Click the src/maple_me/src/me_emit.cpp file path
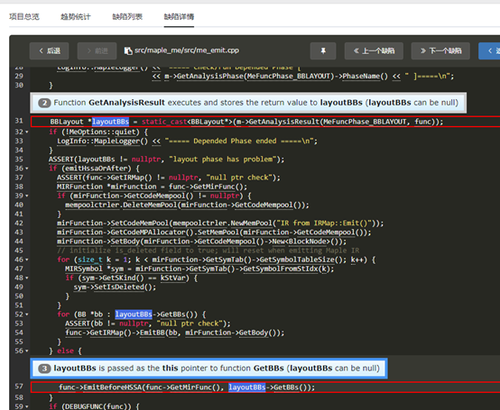 pyautogui.click(x=187, y=50)
